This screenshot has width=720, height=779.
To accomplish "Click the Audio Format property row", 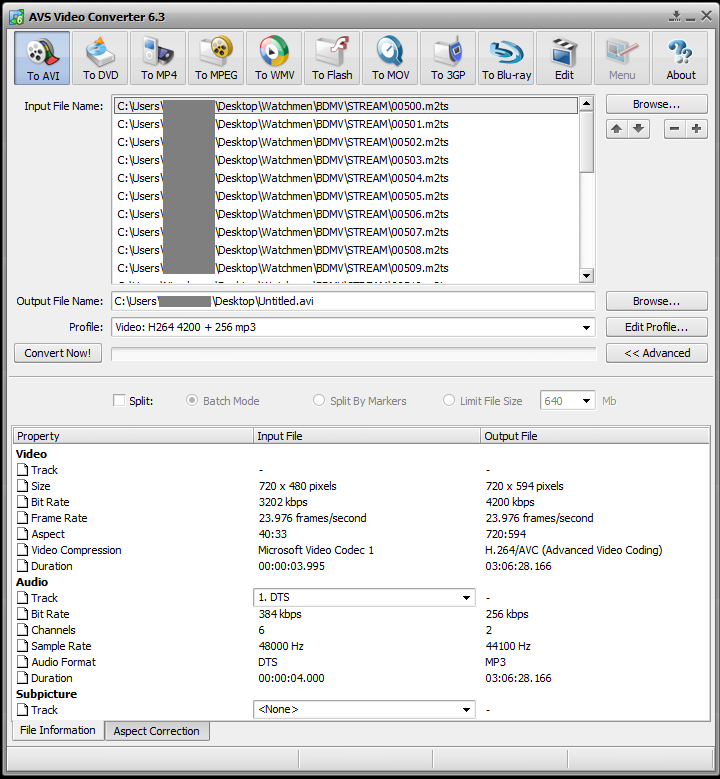I will point(361,662).
